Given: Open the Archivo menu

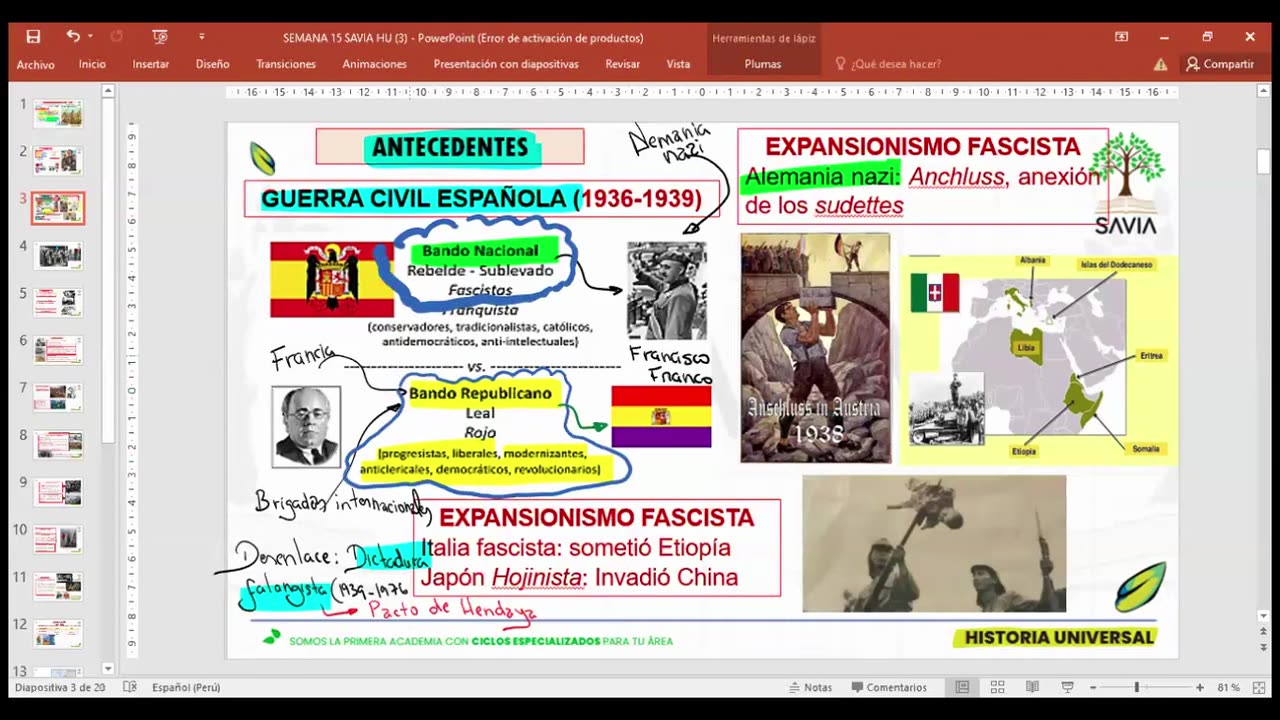Looking at the screenshot, I should 35,64.
